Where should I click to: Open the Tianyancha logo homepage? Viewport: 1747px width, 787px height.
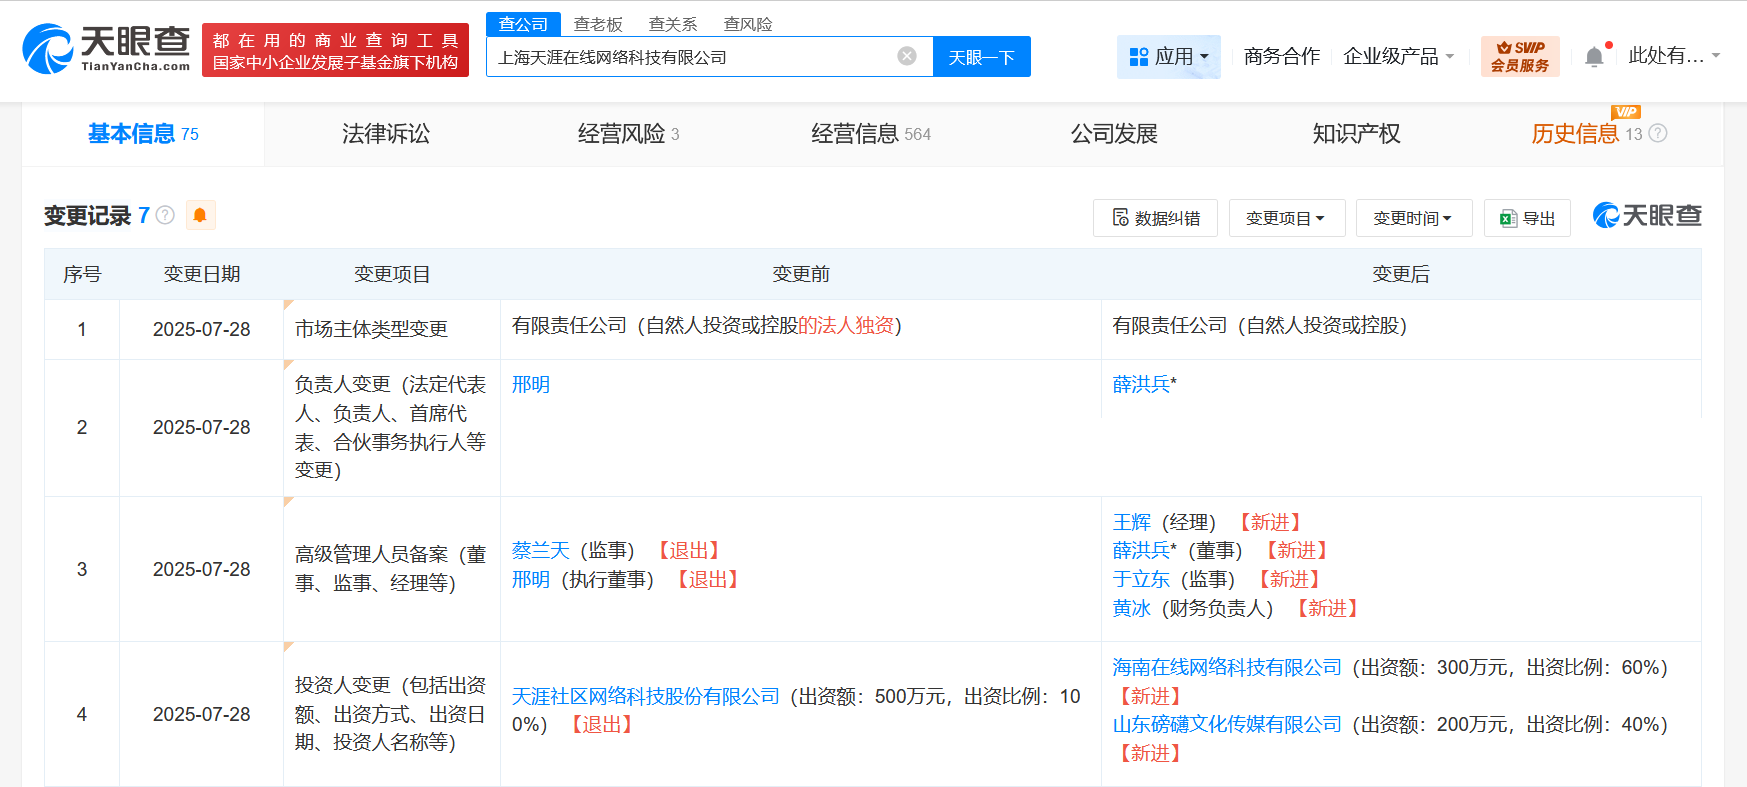pyautogui.click(x=106, y=49)
